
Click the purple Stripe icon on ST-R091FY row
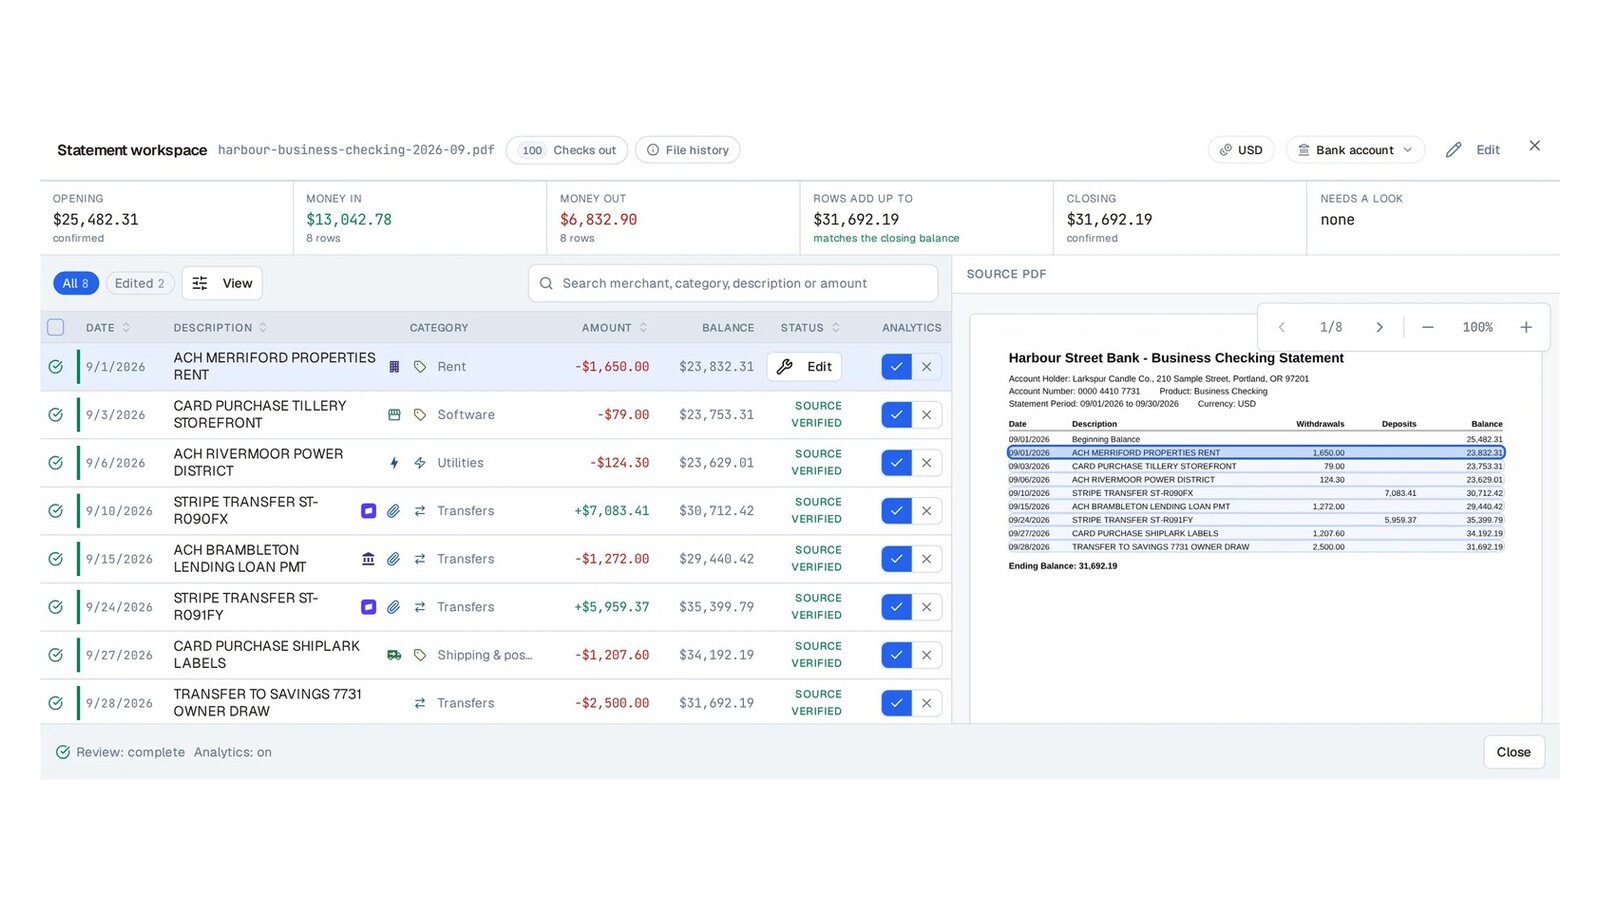(368, 607)
